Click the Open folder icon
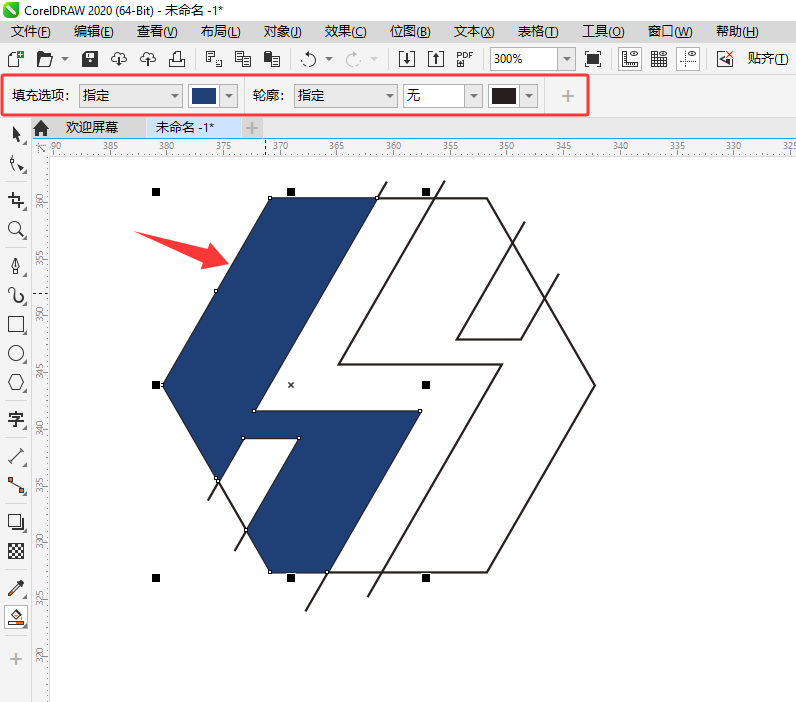 45,59
